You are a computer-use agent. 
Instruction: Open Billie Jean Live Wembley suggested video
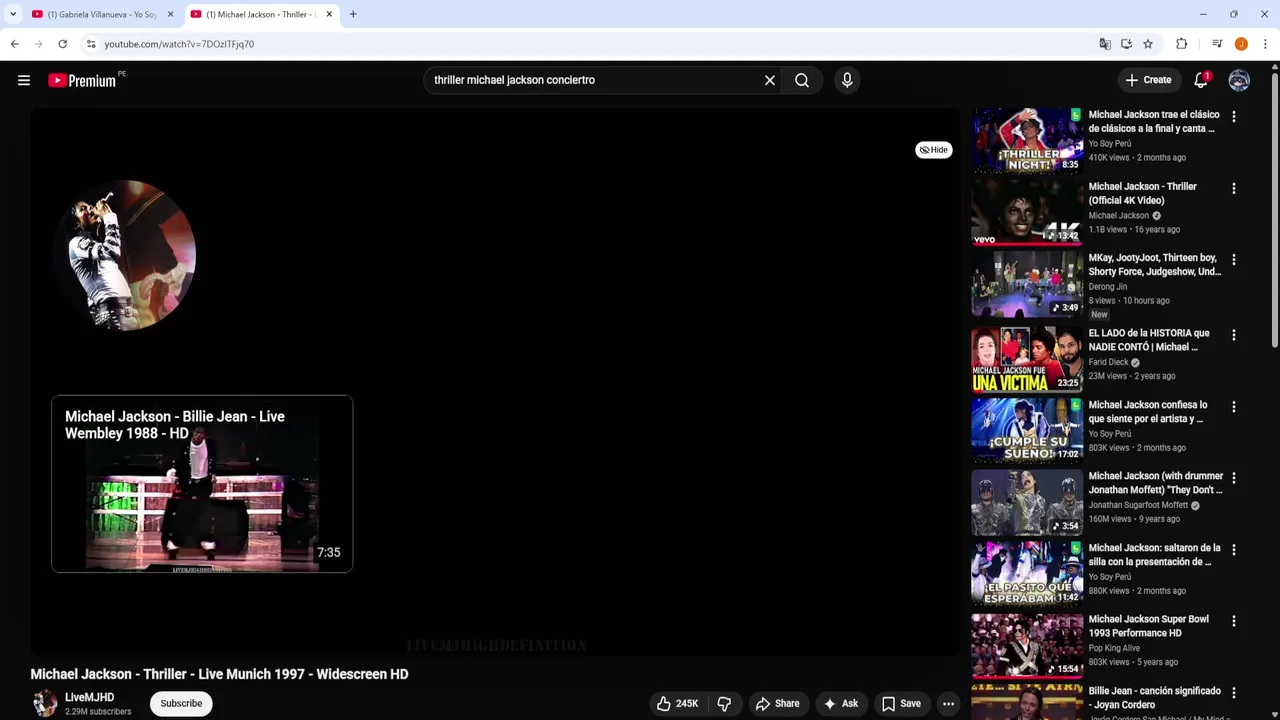(x=202, y=484)
